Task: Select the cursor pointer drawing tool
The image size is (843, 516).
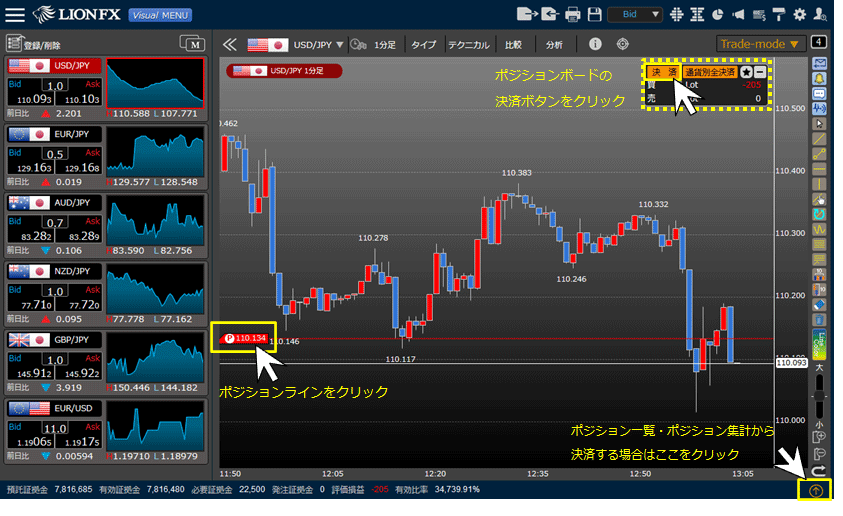Action: point(819,124)
